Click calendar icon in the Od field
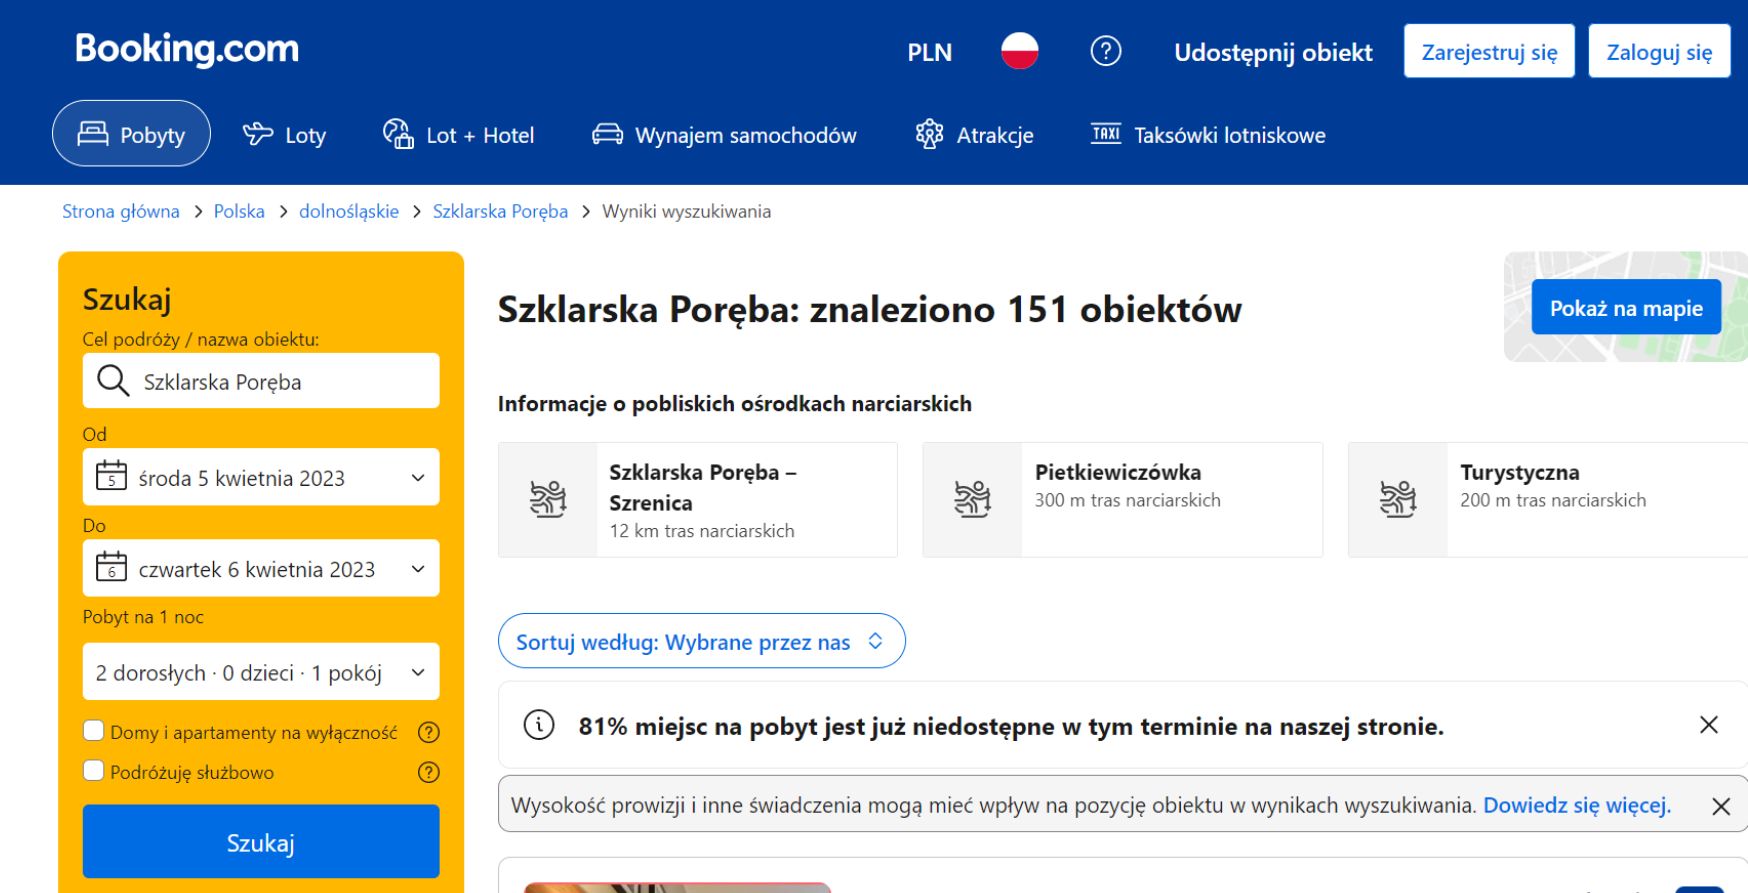The height and width of the screenshot is (893, 1748). (111, 476)
